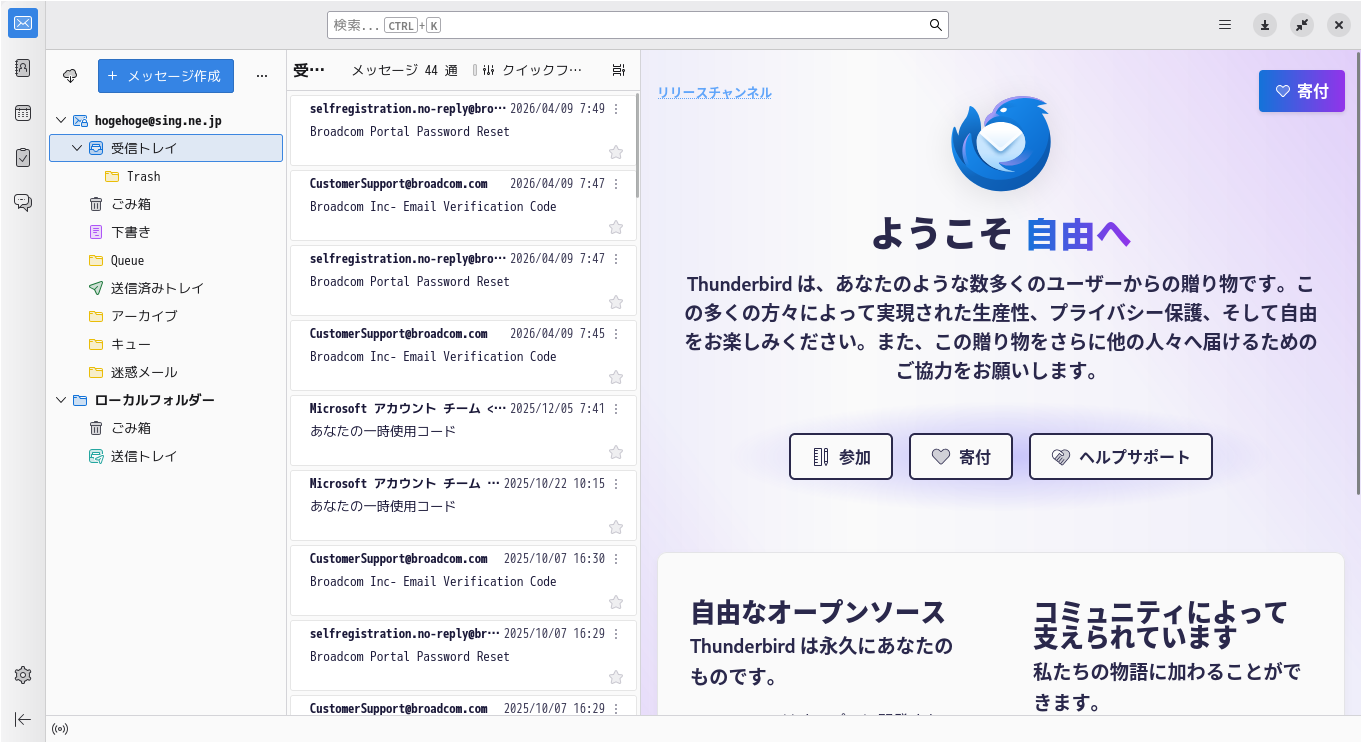Open the ⋮ menu on the 2026/04/09 7:45 message
This screenshot has width=1362, height=743.
(616, 334)
